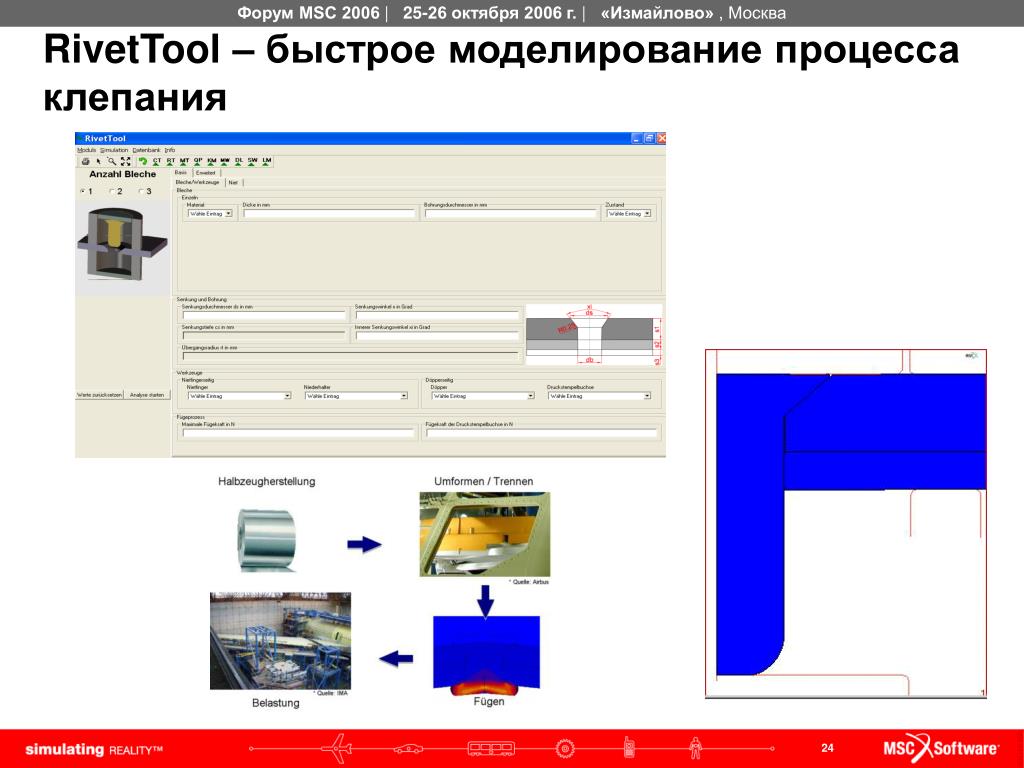Open the Material dropdown
Image resolution: width=1024 pixels, height=768 pixels.
pos(210,214)
